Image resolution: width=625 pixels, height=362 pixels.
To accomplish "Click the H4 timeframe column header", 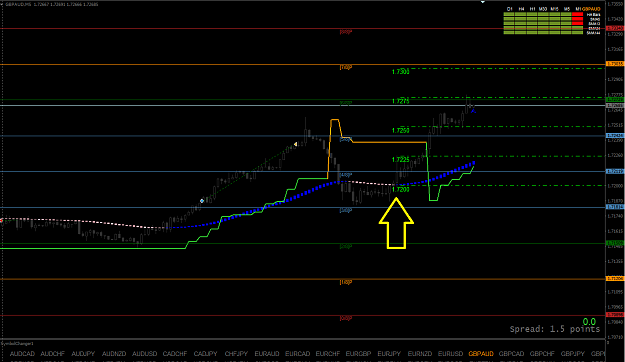I will (521, 9).
